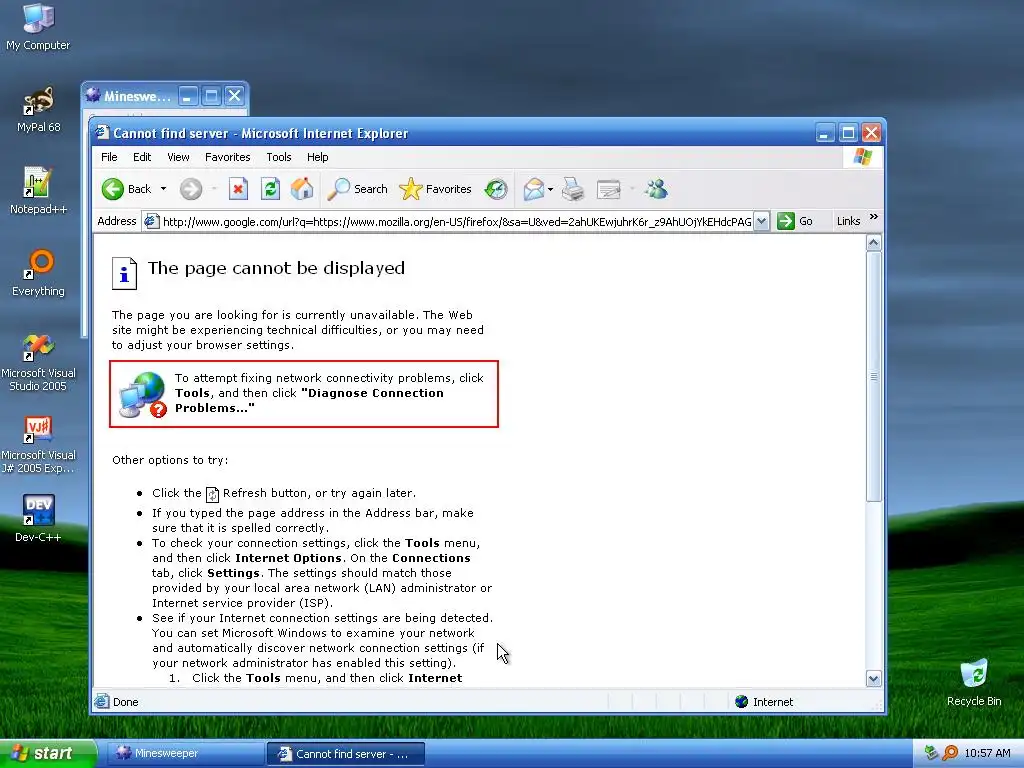Click the 'Done' status bar text

pos(125,703)
